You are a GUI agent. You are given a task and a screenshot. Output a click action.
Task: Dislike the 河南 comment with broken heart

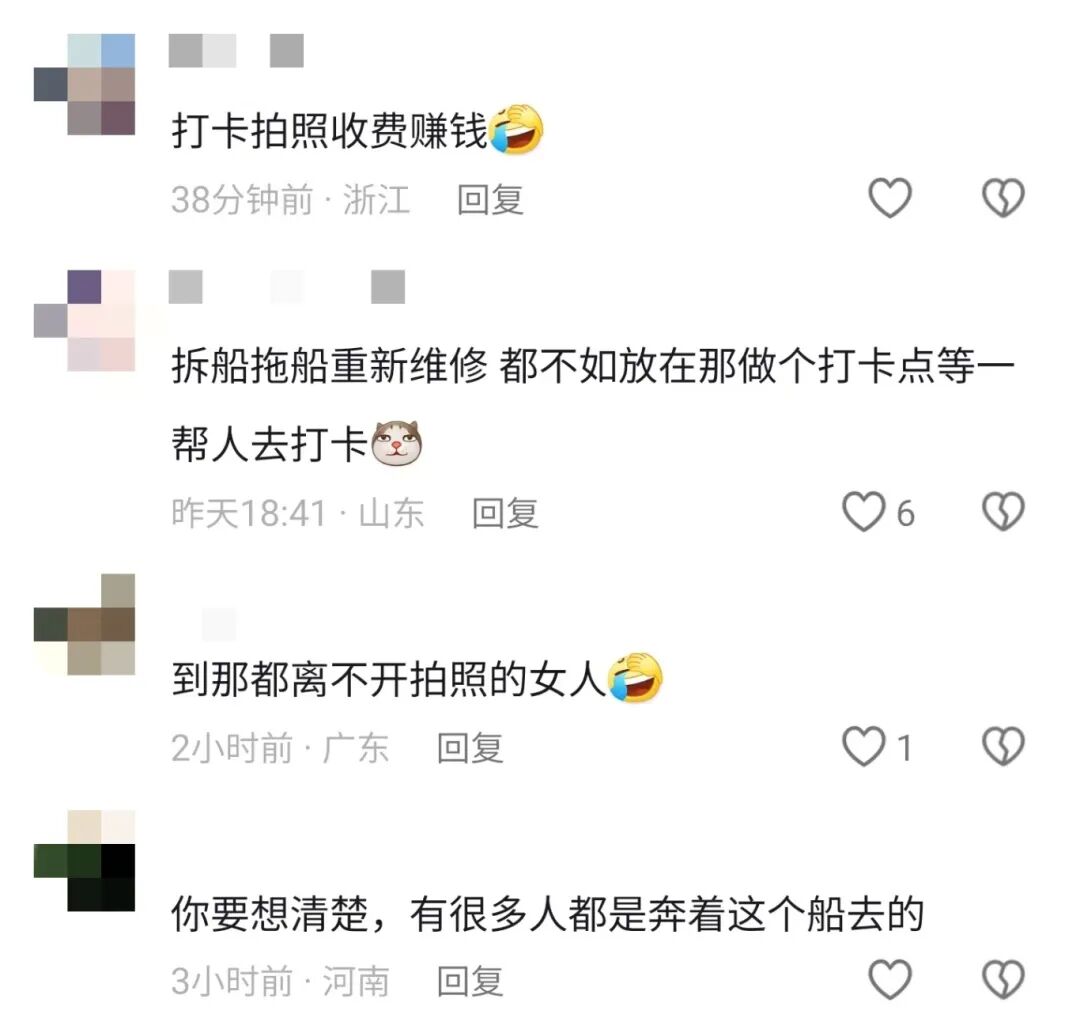pyautogui.click(x=1003, y=979)
